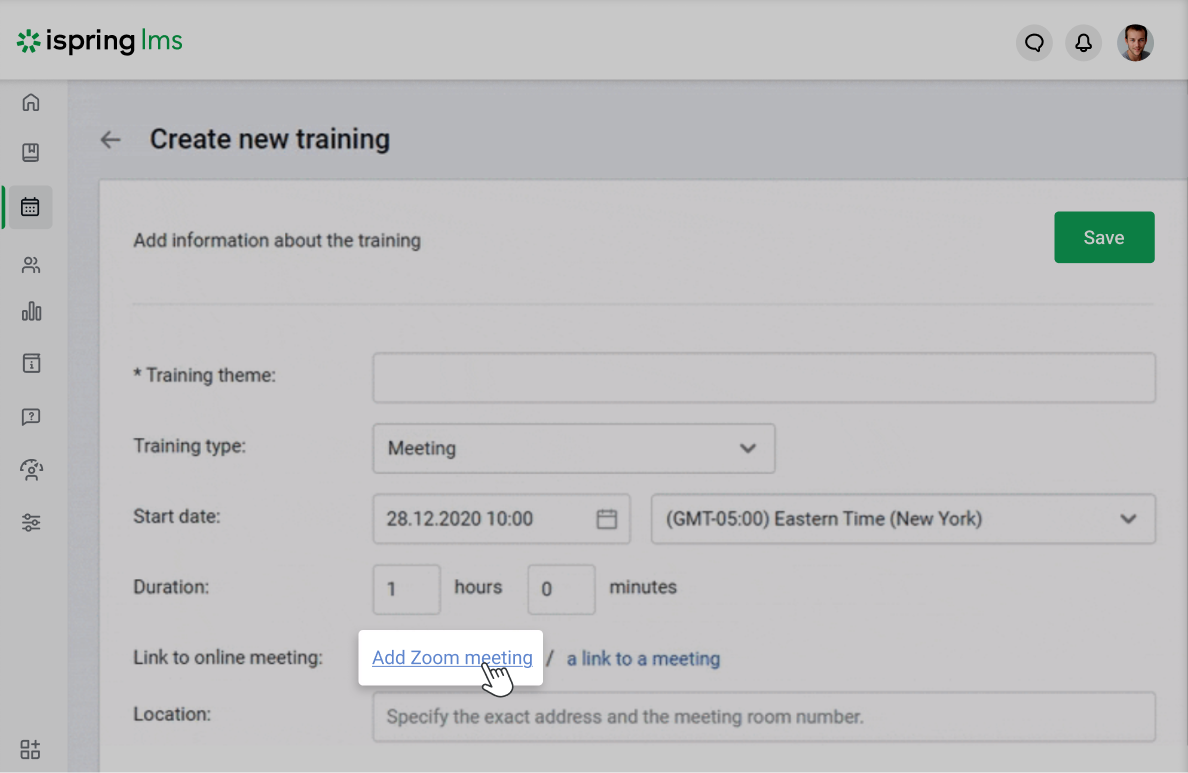Click the 'a link to a meeting' option
Screen dimensions: 1188x773
tap(643, 658)
